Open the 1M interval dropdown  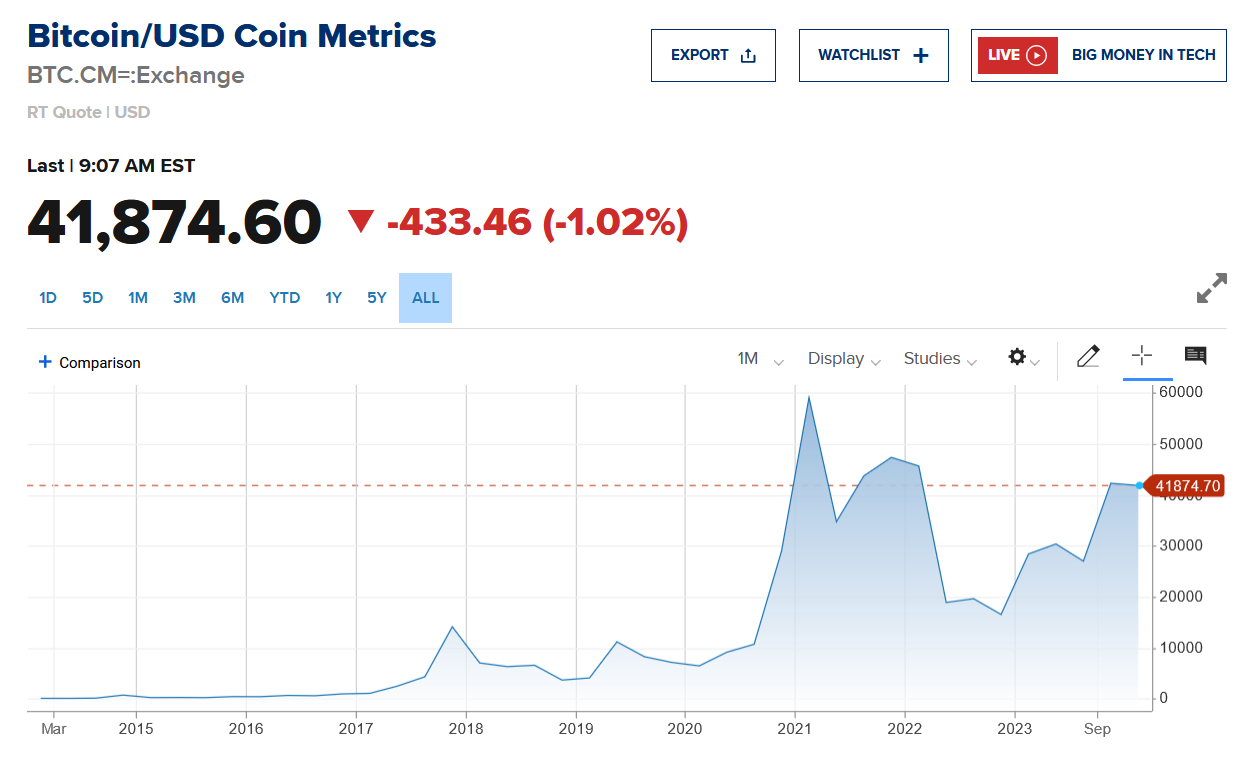coord(759,359)
